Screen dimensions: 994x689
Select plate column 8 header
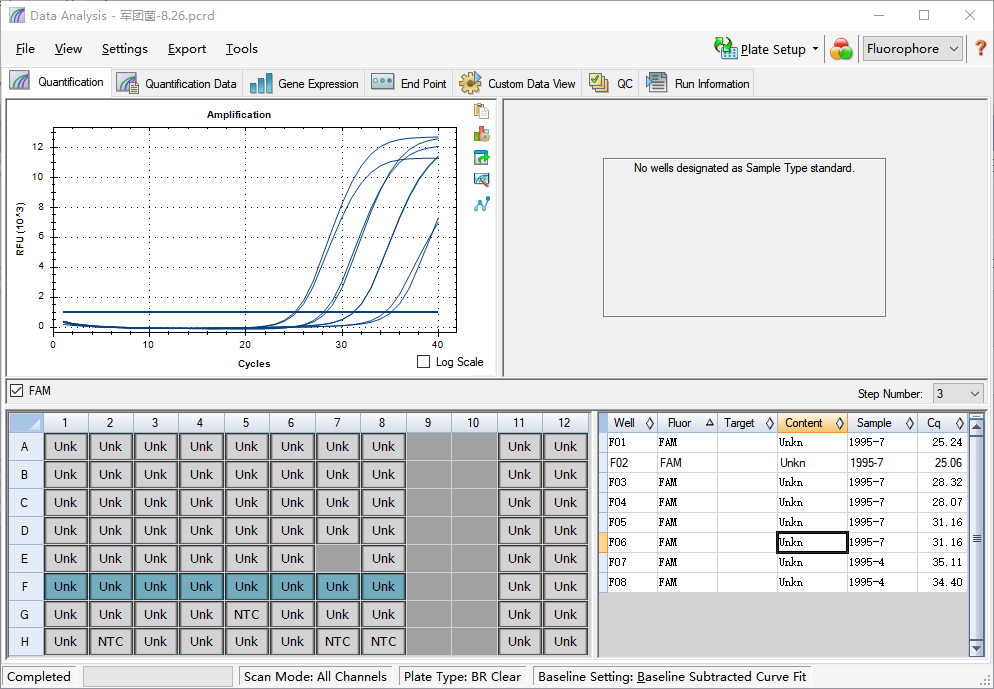[382, 423]
